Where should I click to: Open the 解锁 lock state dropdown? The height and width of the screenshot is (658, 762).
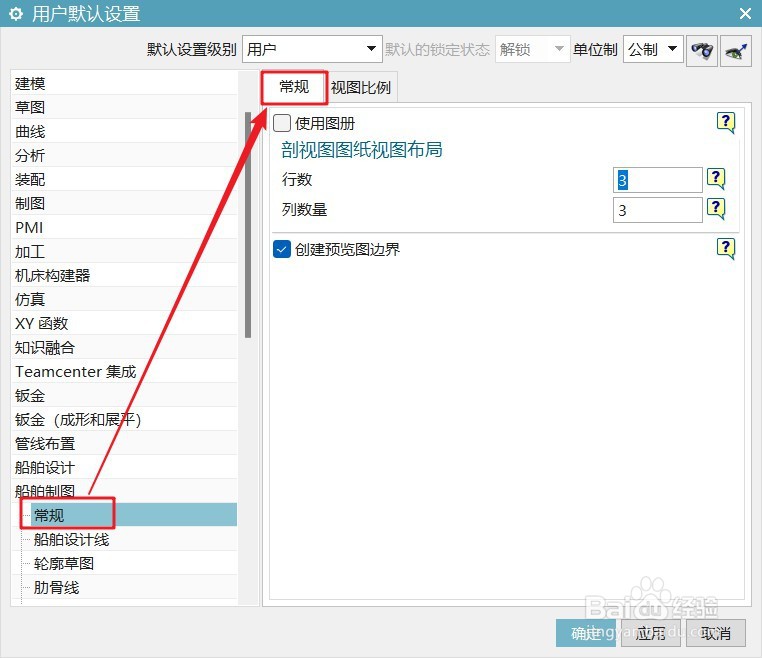532,49
